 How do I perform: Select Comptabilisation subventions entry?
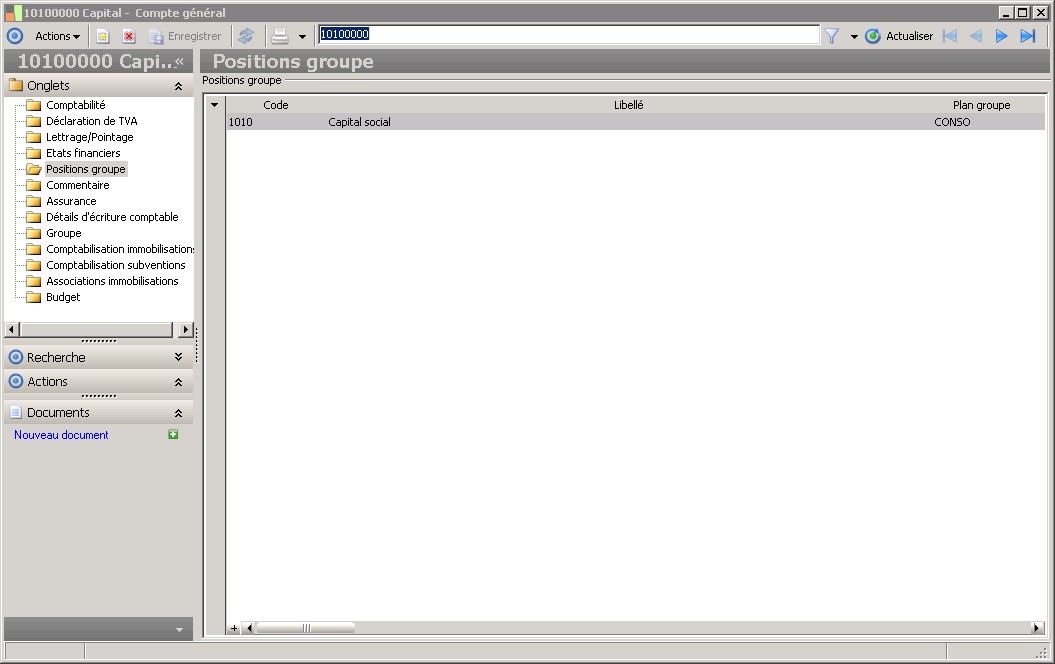pos(115,265)
